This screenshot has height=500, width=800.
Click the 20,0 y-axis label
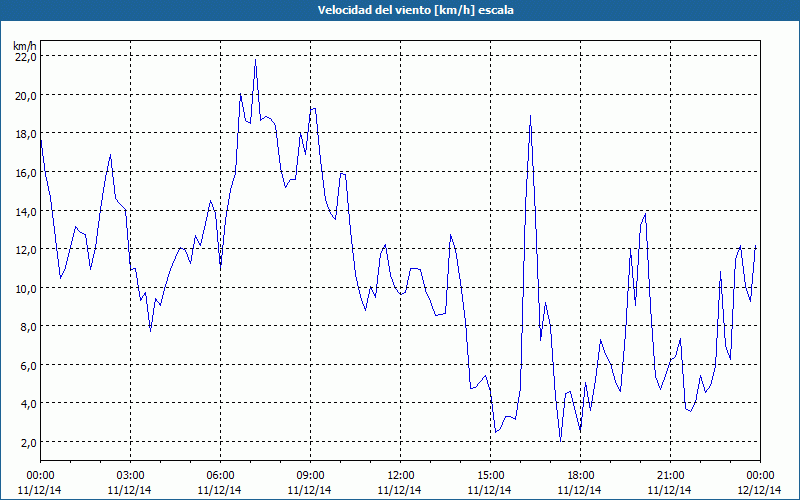(26, 95)
